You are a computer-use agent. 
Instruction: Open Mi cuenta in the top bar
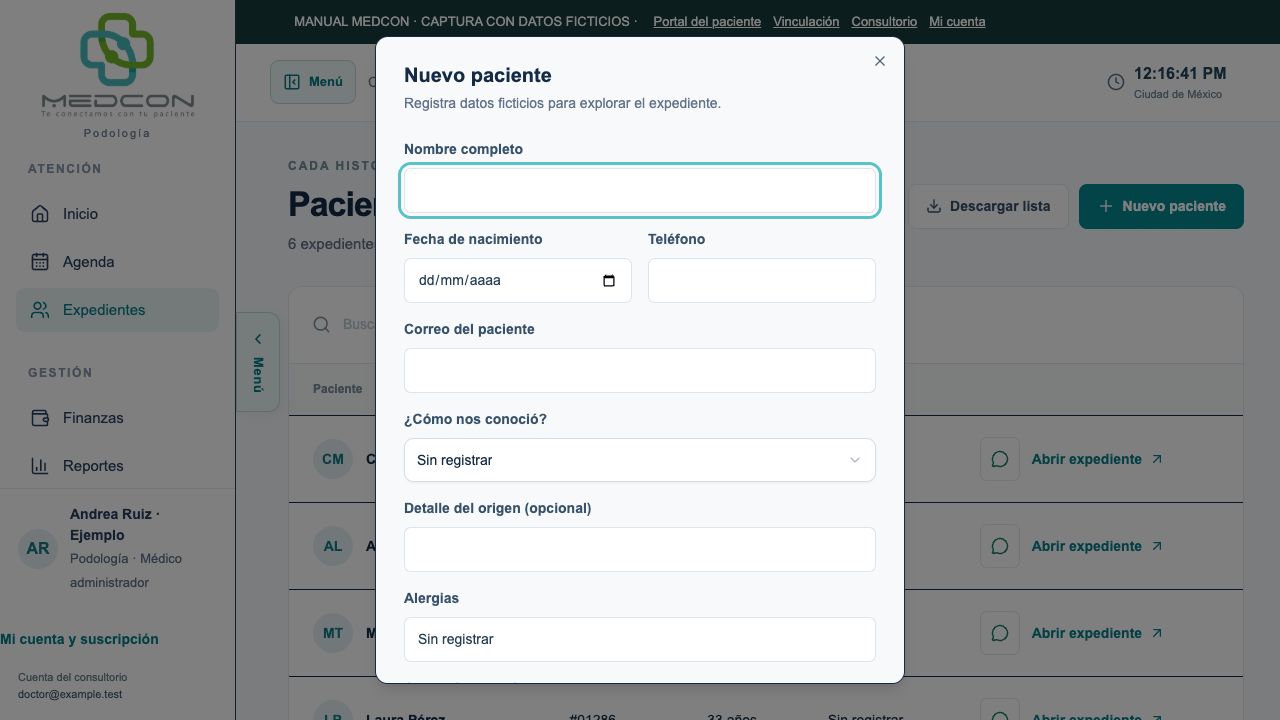pyautogui.click(x=957, y=21)
